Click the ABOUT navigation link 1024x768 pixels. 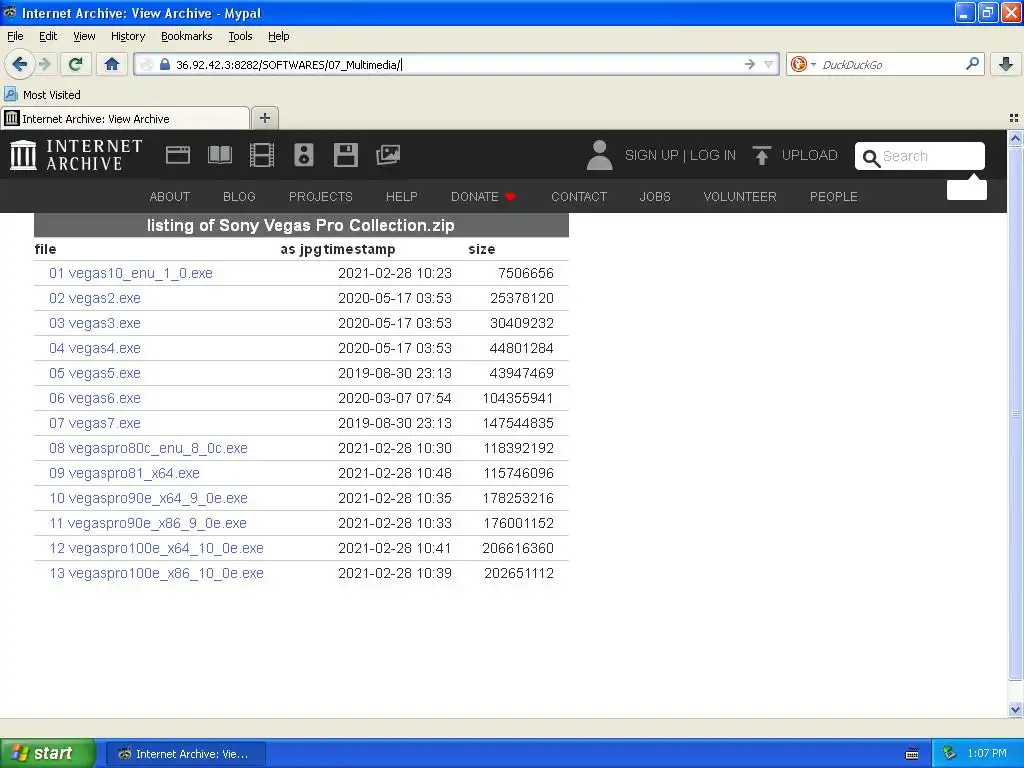point(170,197)
